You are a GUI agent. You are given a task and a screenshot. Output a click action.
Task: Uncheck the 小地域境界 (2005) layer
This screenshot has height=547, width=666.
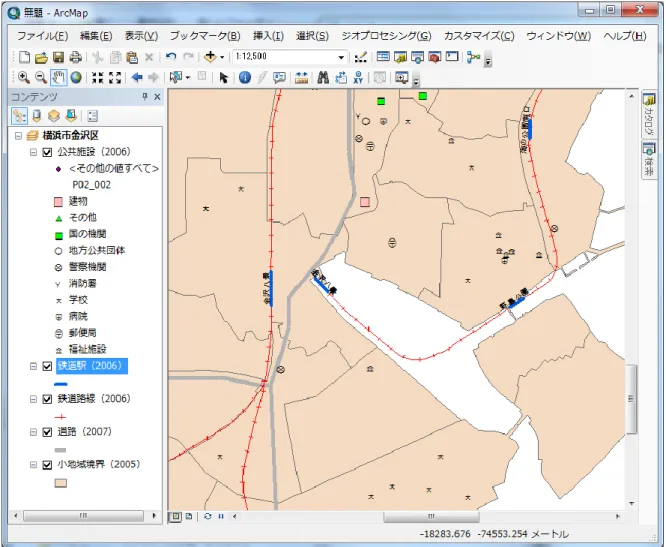(47, 465)
